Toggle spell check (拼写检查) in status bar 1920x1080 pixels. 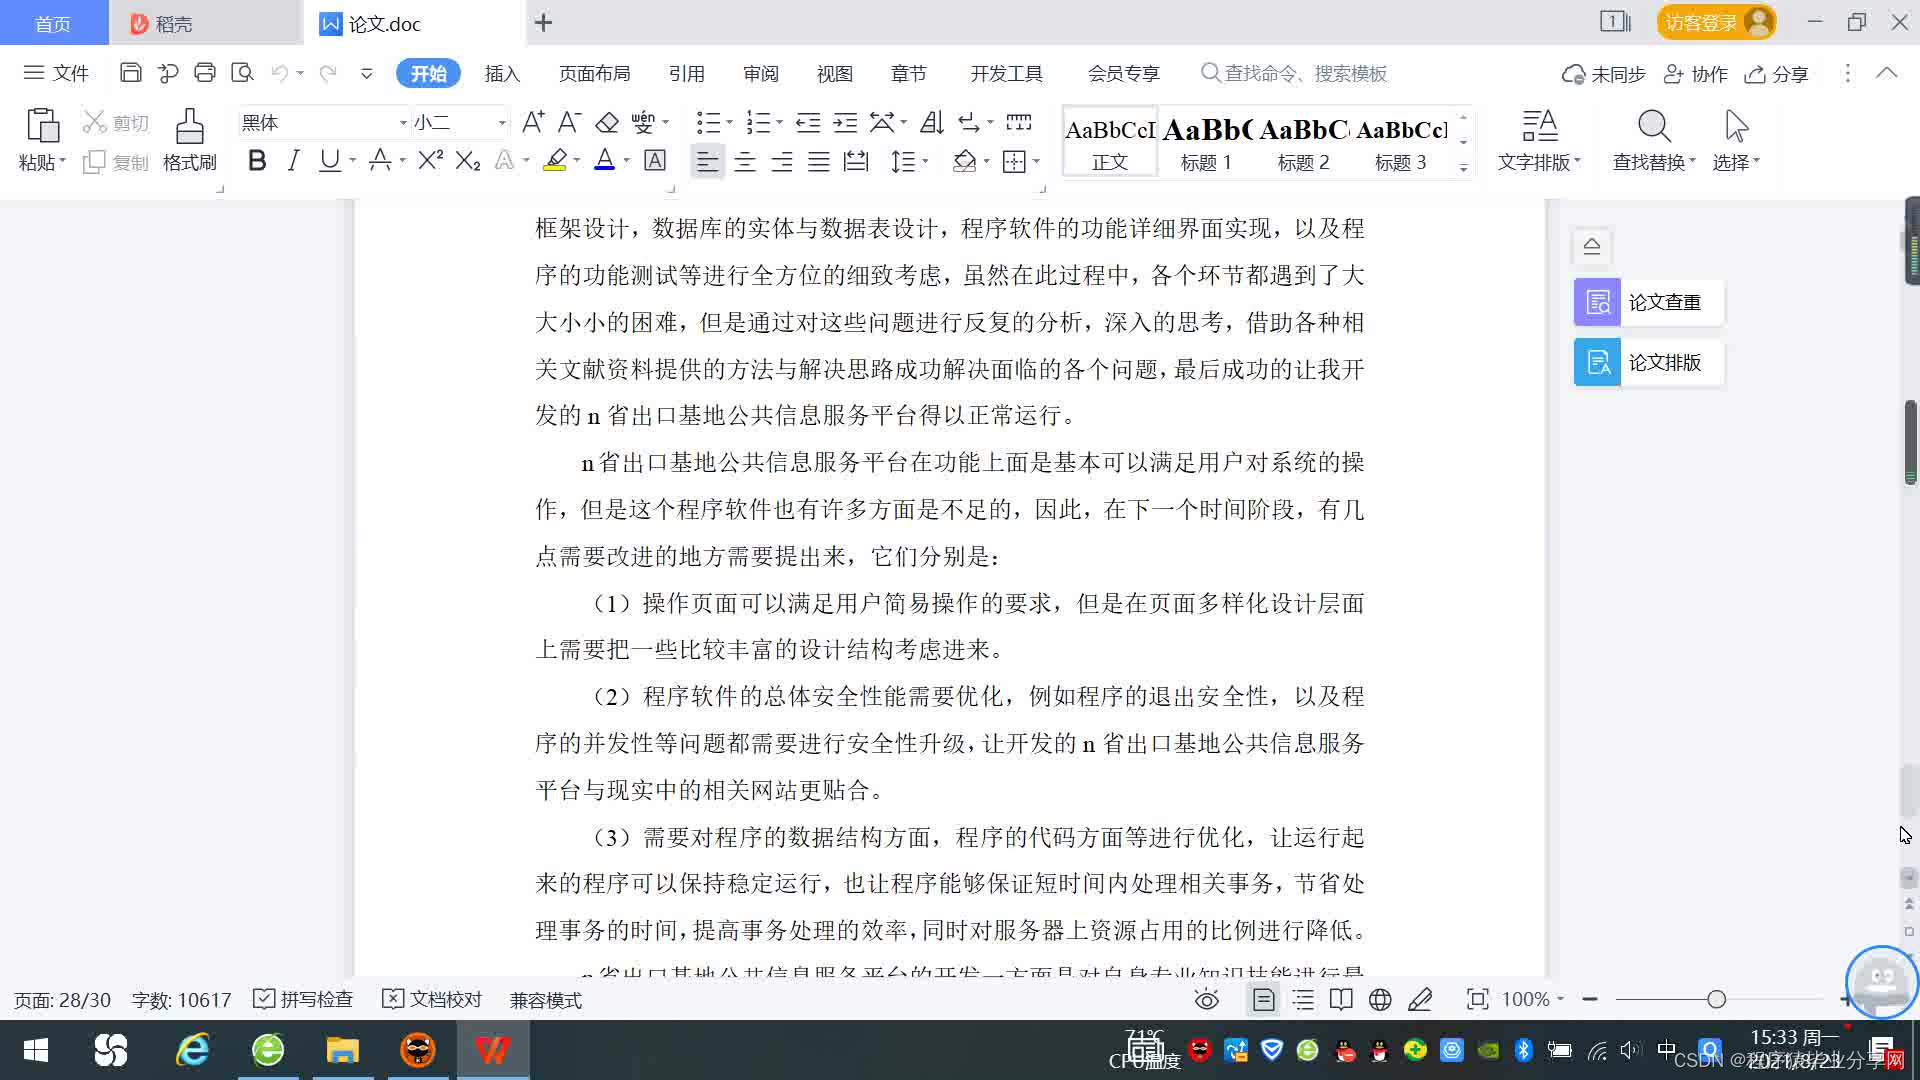[x=304, y=1000]
